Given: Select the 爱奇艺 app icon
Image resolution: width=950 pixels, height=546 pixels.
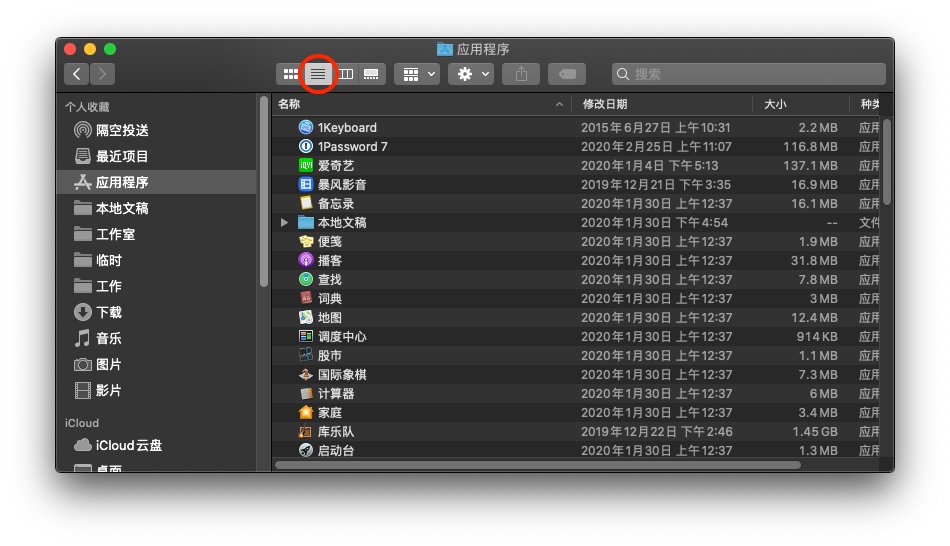Looking at the screenshot, I should tap(306, 166).
